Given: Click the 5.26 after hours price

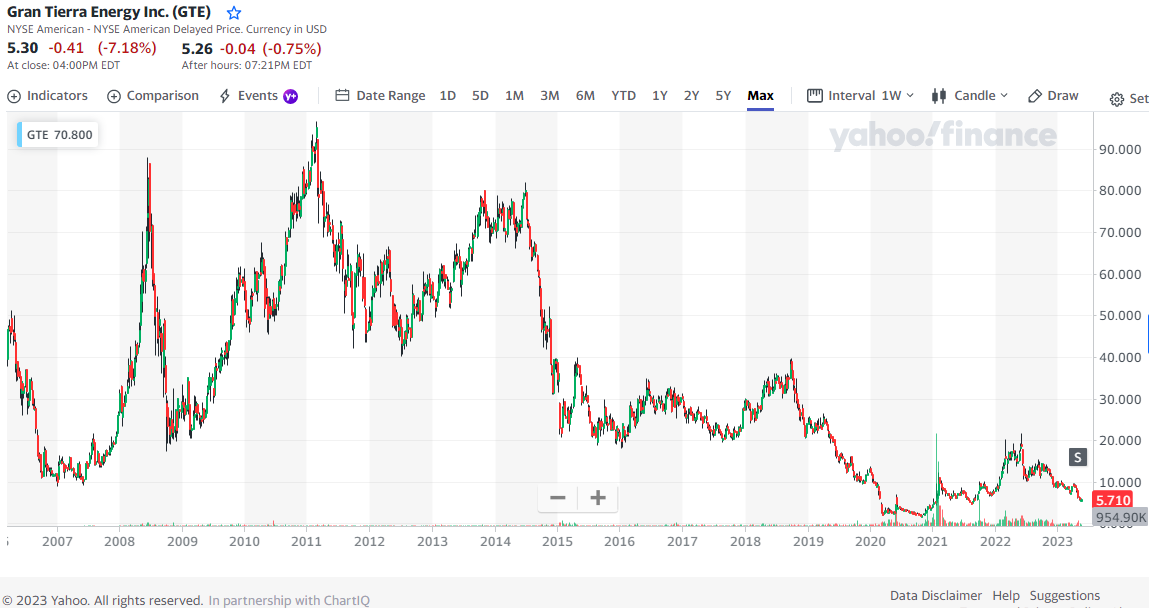Looking at the screenshot, I should point(197,49).
